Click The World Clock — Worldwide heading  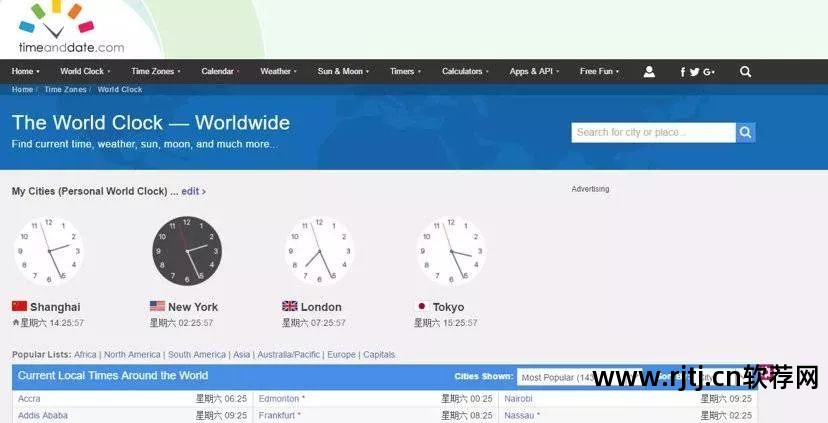tap(151, 123)
